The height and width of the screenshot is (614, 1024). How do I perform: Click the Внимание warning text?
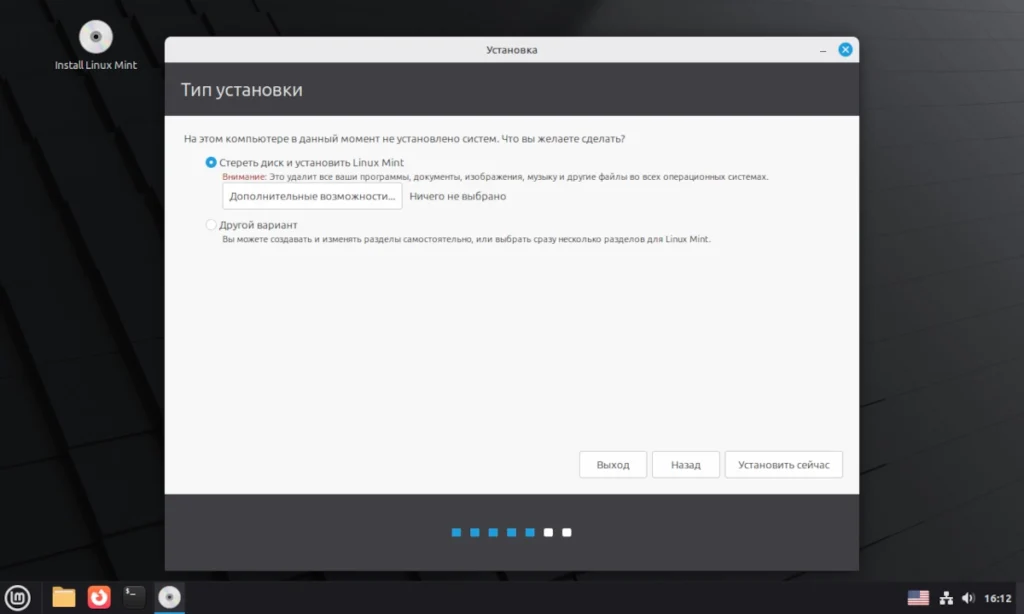(244, 177)
